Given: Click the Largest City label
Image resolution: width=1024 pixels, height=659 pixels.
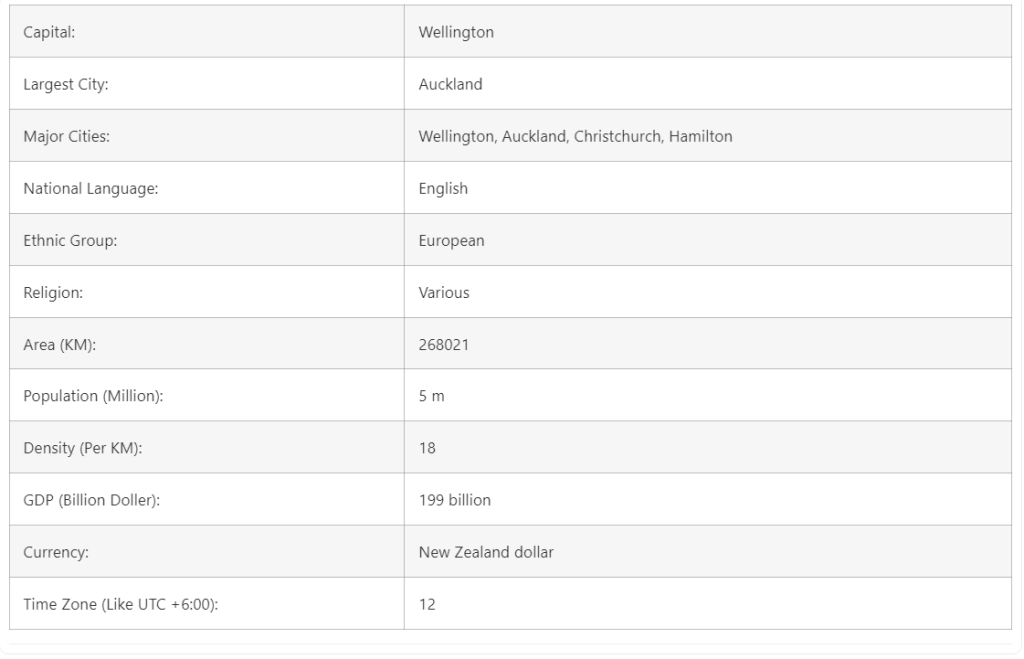Looking at the screenshot, I should click(66, 84).
